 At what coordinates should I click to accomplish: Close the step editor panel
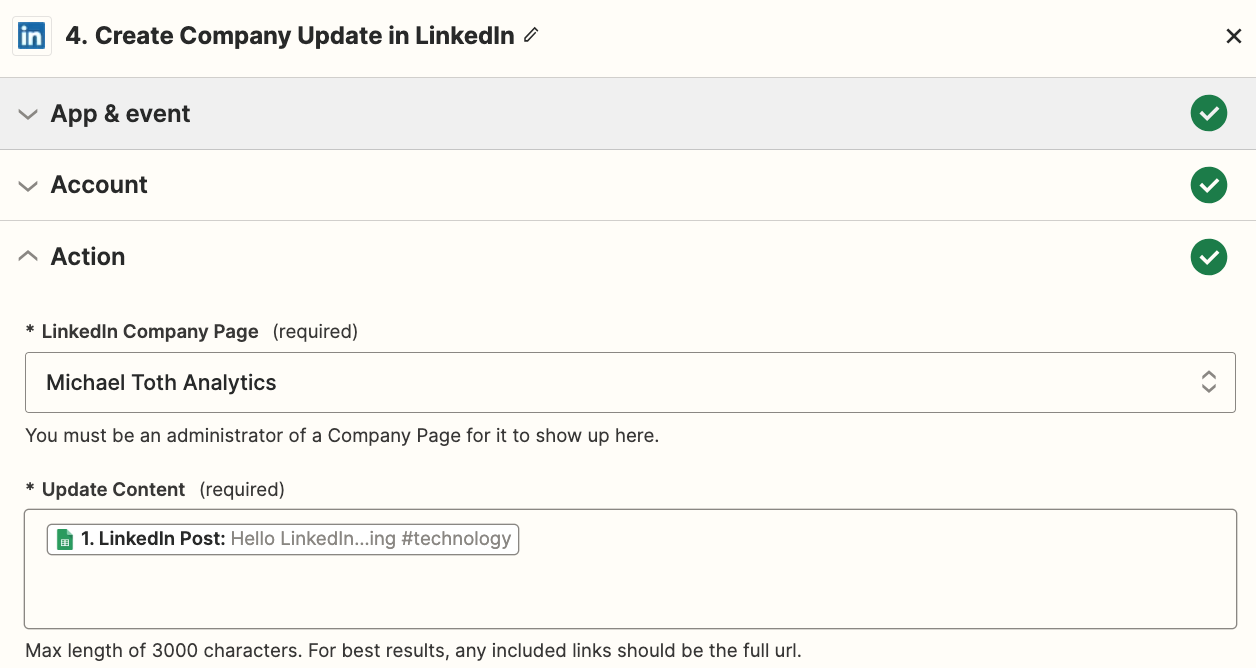pyautogui.click(x=1233, y=37)
